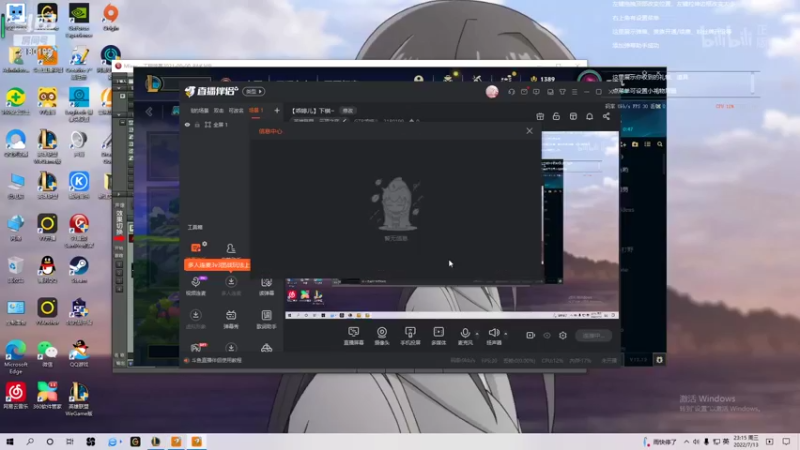The height and width of the screenshot is (450, 800).
Task: Open Microsoft Edge desktop shortcut
Action: click(15, 356)
